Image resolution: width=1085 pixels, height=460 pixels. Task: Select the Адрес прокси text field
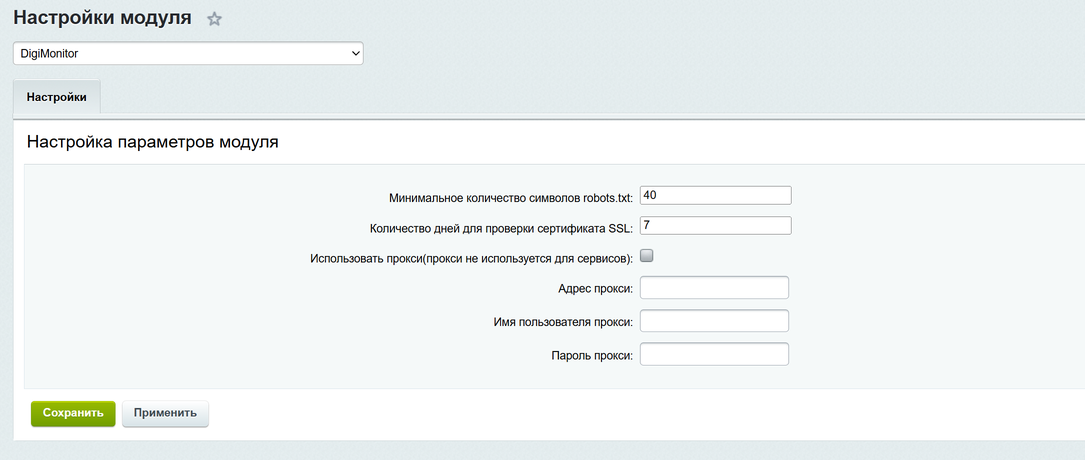pyautogui.click(x=714, y=288)
